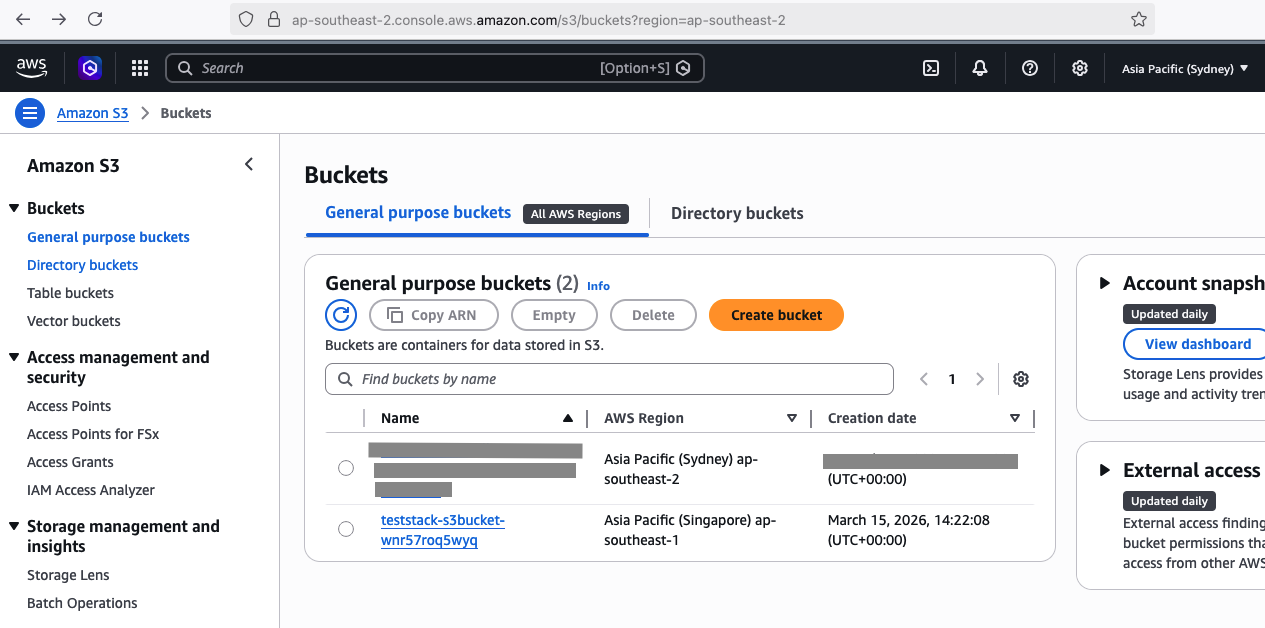Open the Asia Pacific (Sydney) region dropdown
The width and height of the screenshot is (1265, 628).
pyautogui.click(x=1185, y=69)
